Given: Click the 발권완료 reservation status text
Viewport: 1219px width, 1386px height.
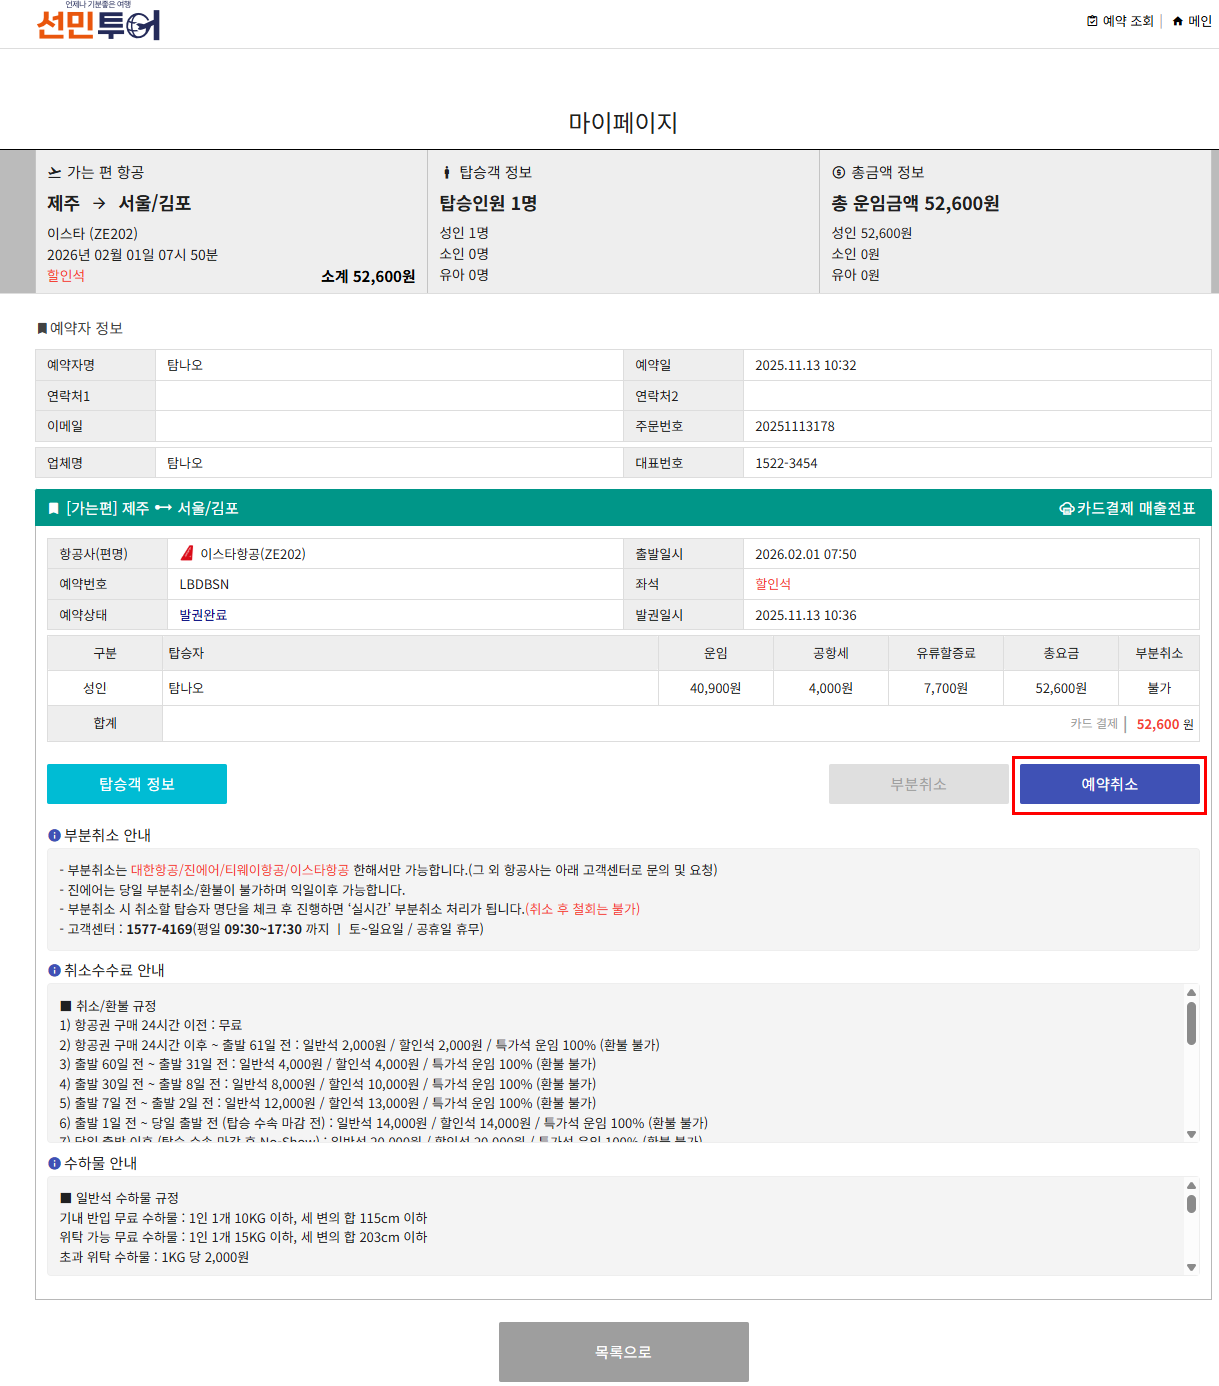Looking at the screenshot, I should coord(203,615).
